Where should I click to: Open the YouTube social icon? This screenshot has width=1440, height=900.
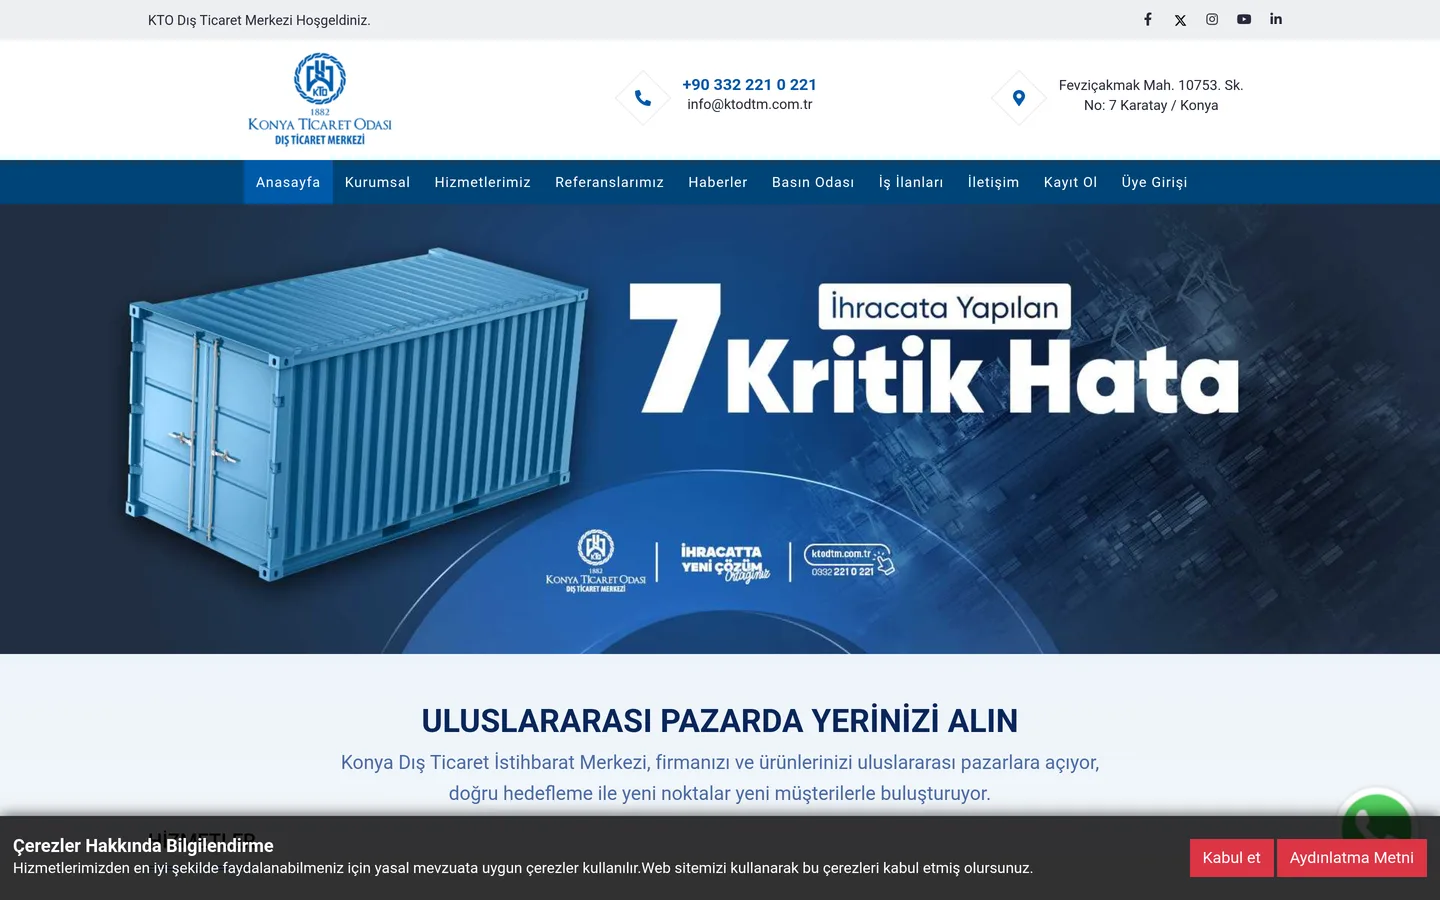[1244, 19]
